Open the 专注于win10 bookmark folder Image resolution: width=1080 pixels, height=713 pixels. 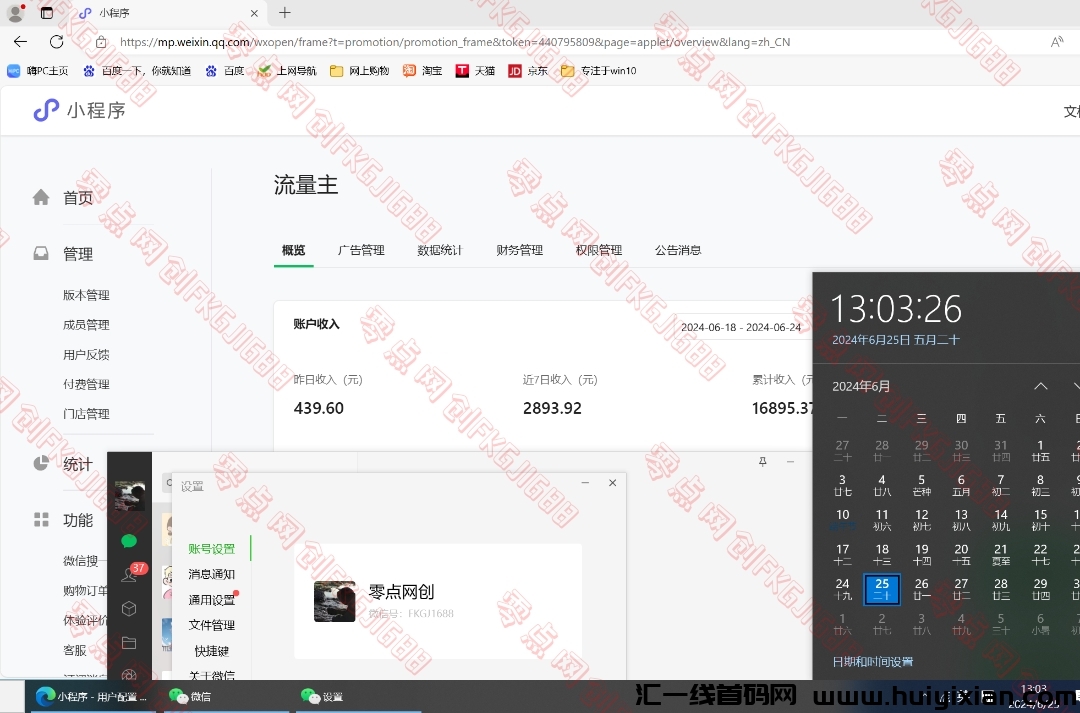599,70
